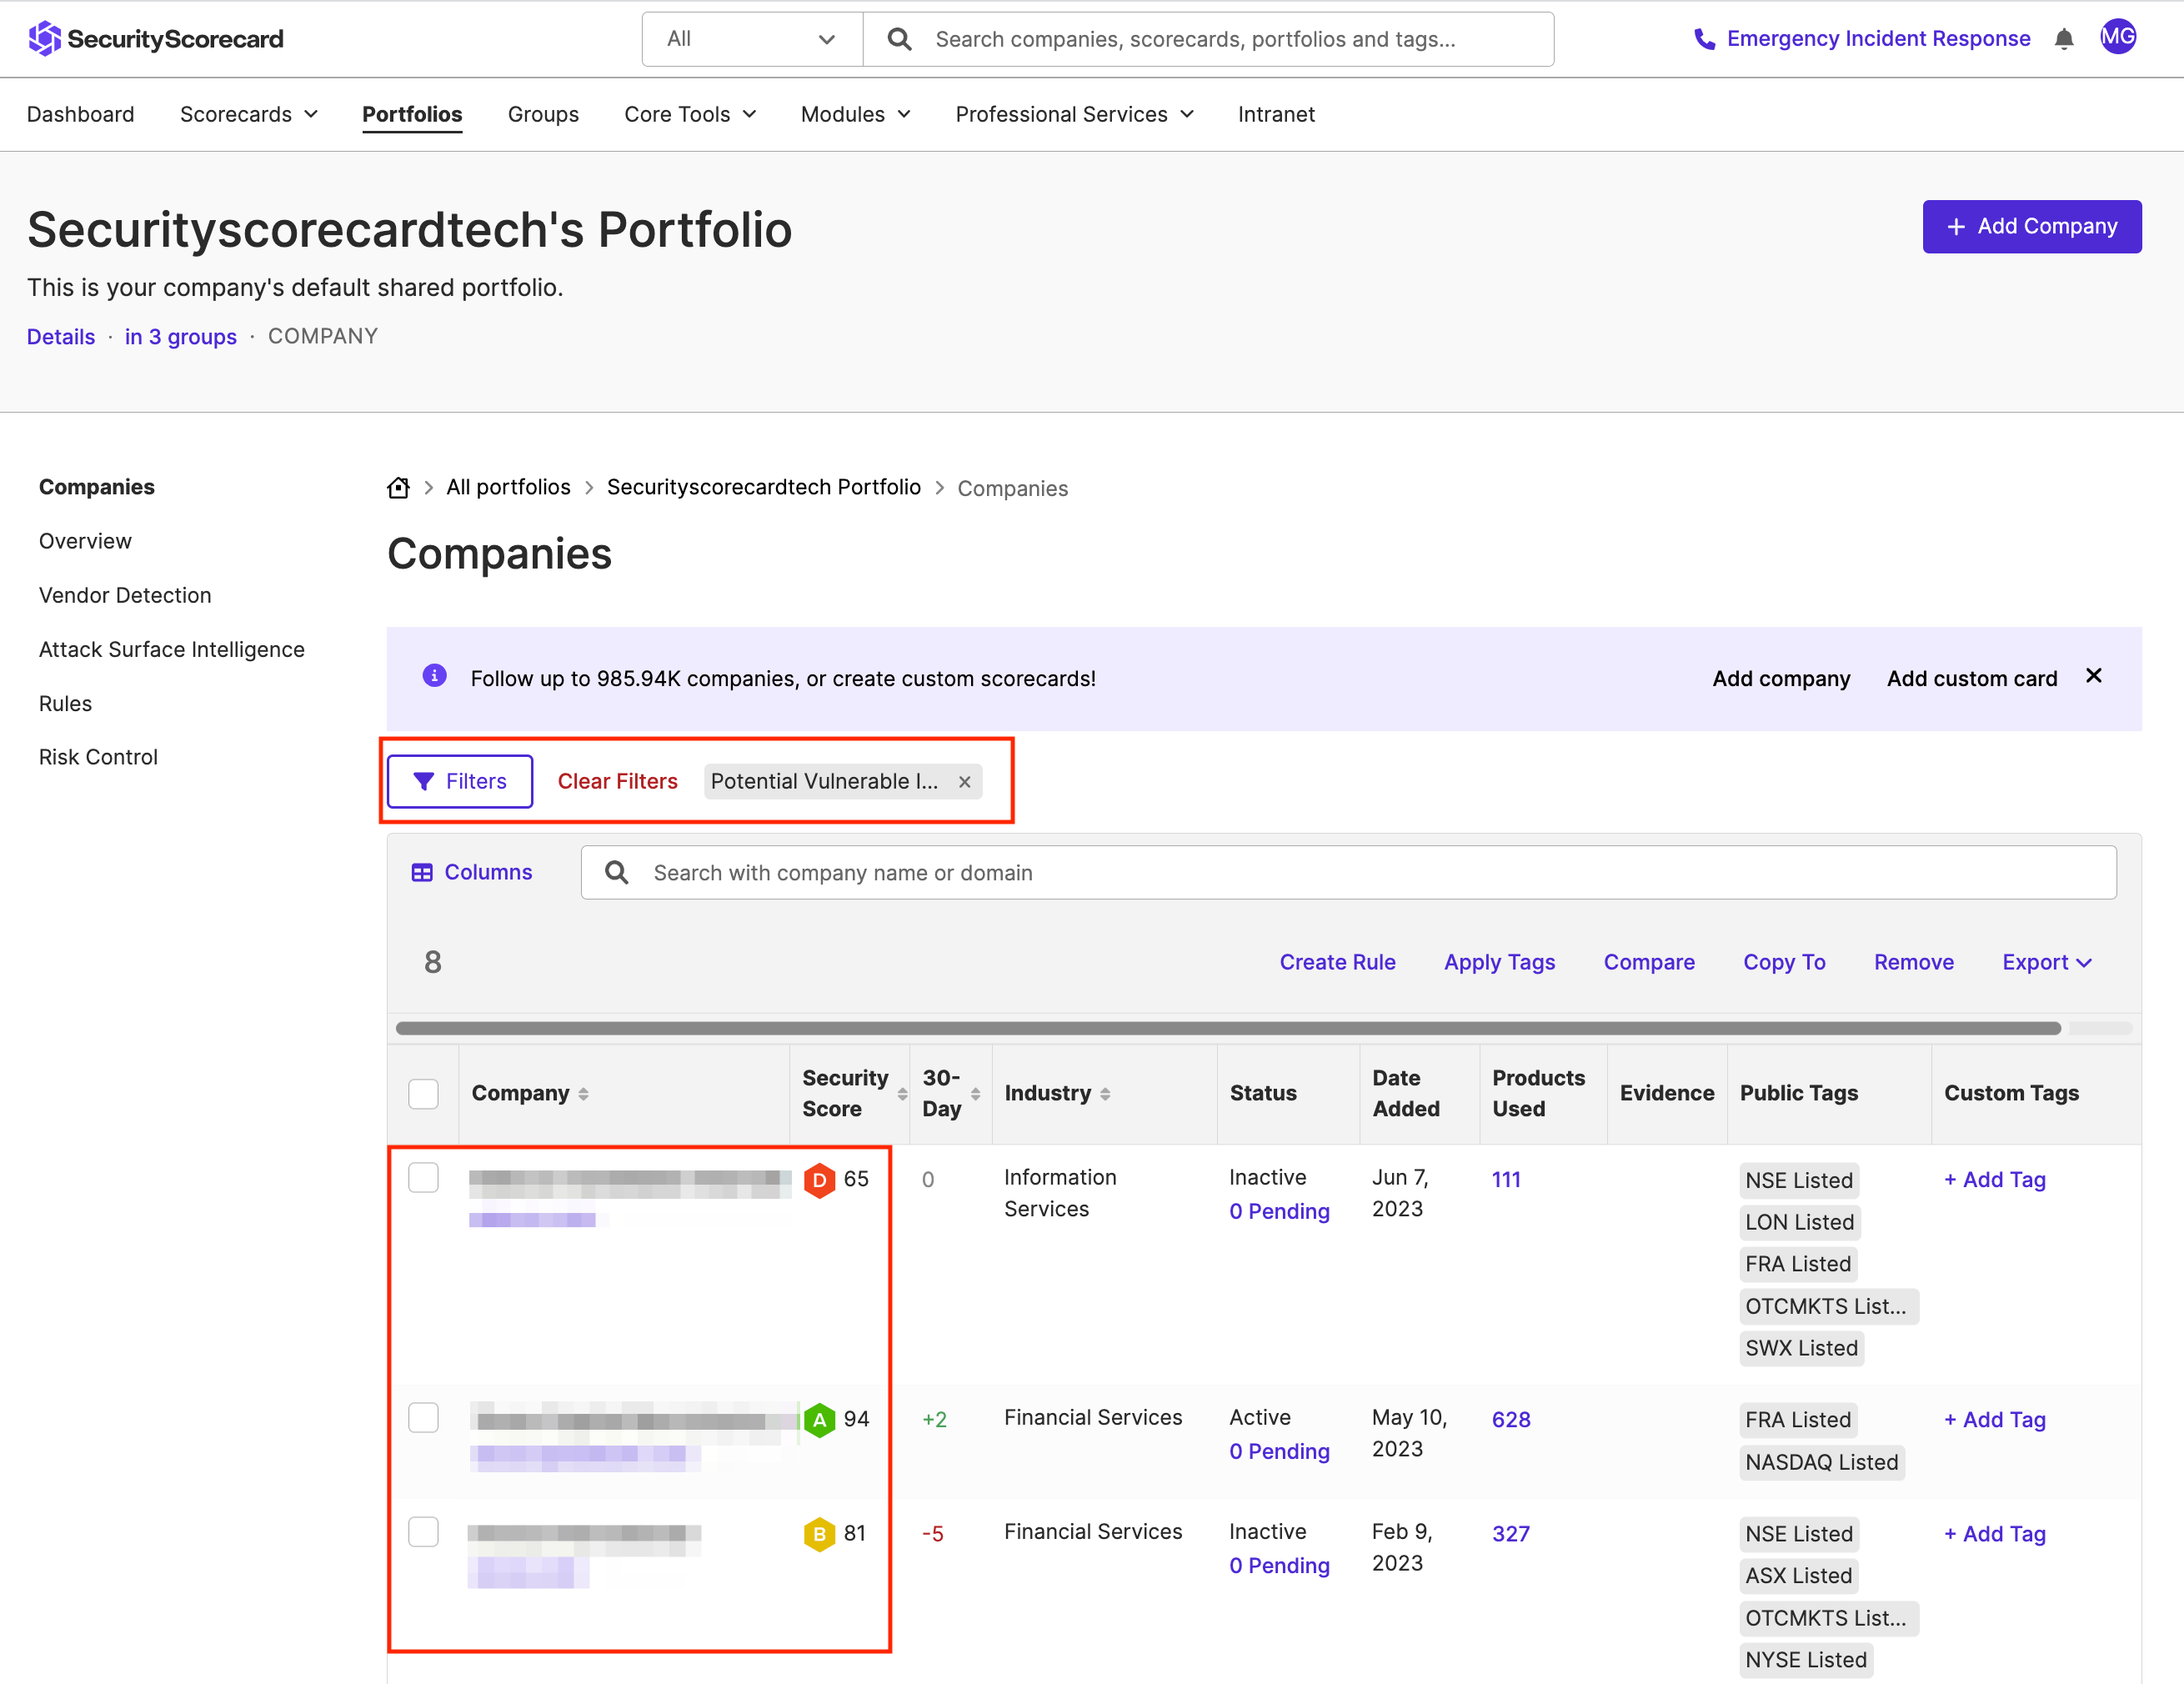Click Add custom card in banner
The height and width of the screenshot is (1684, 2184).
1972,679
